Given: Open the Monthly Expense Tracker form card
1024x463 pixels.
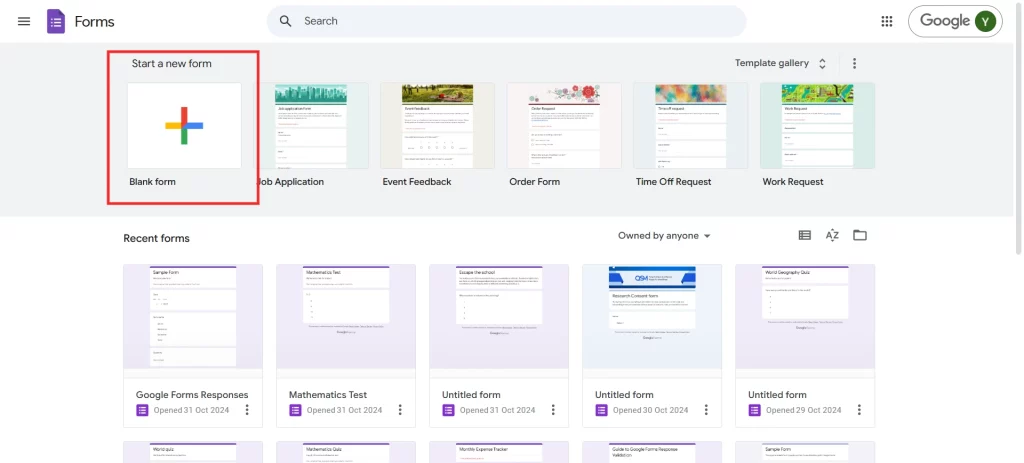Looking at the screenshot, I should [x=499, y=452].
